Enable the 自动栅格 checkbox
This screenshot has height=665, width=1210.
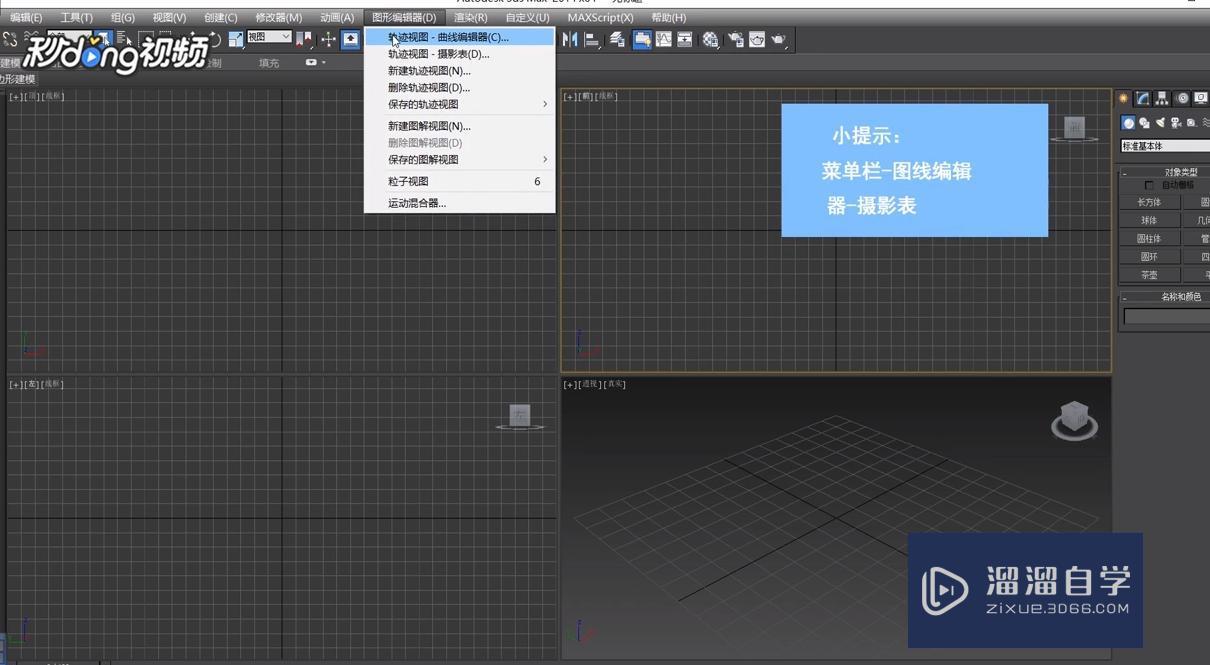click(1149, 185)
